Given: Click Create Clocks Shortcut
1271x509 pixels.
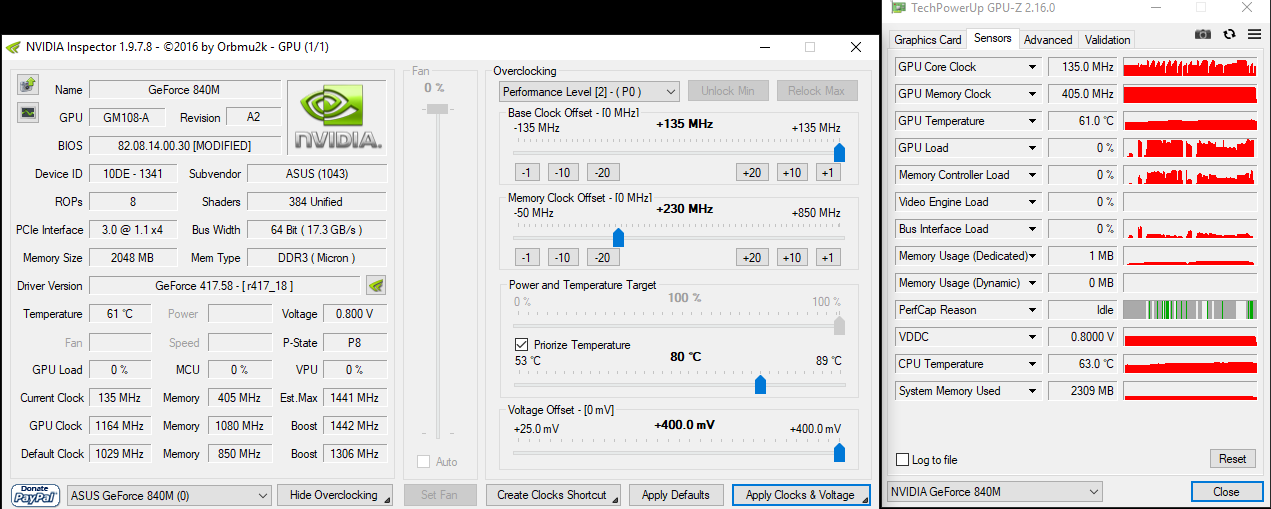Looking at the screenshot, I should (x=553, y=495).
